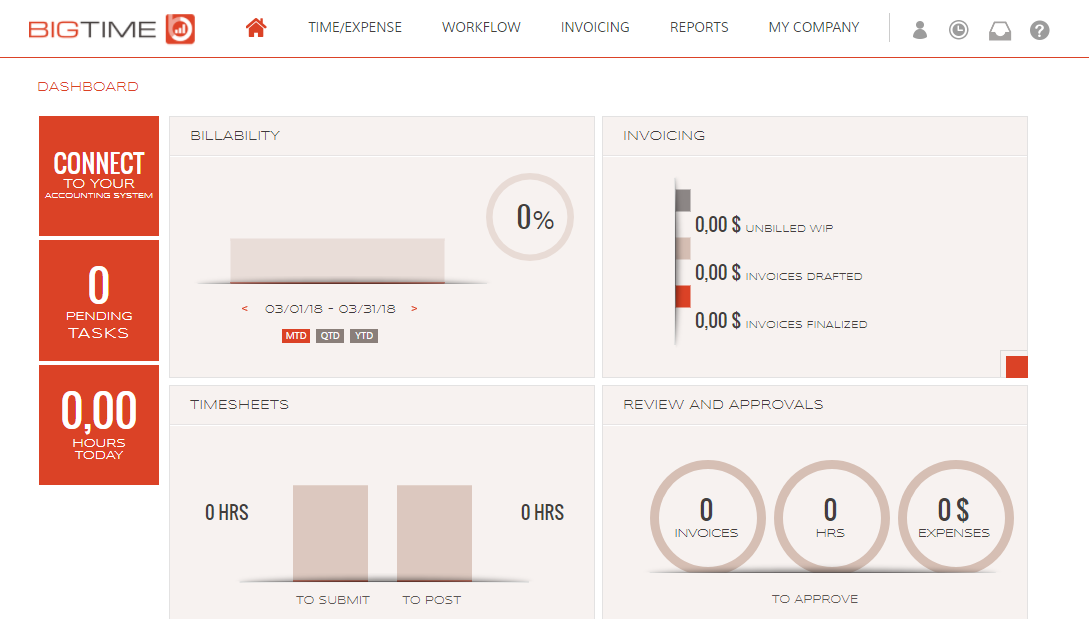Screen dimensions: 1089x619
Task: Click the 03/01/18 - 03/31/18 date range
Action: point(330,308)
